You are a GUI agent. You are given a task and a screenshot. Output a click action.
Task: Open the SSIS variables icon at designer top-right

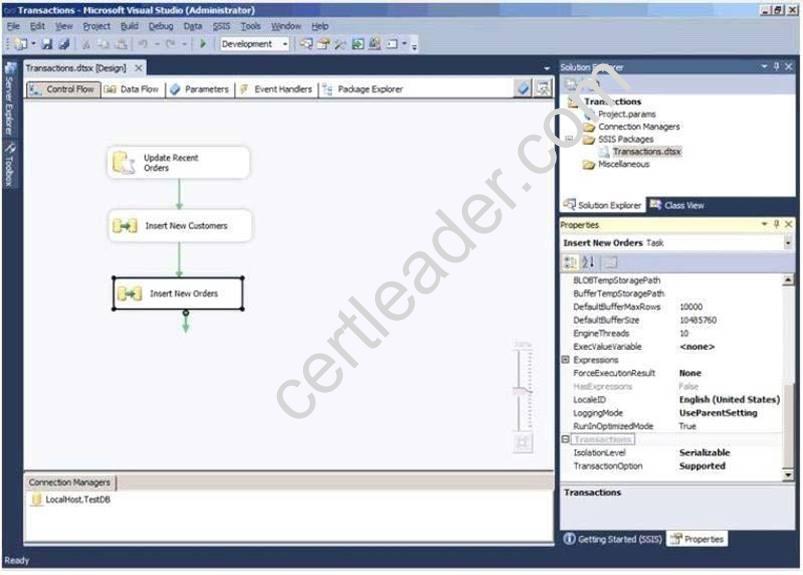point(523,89)
